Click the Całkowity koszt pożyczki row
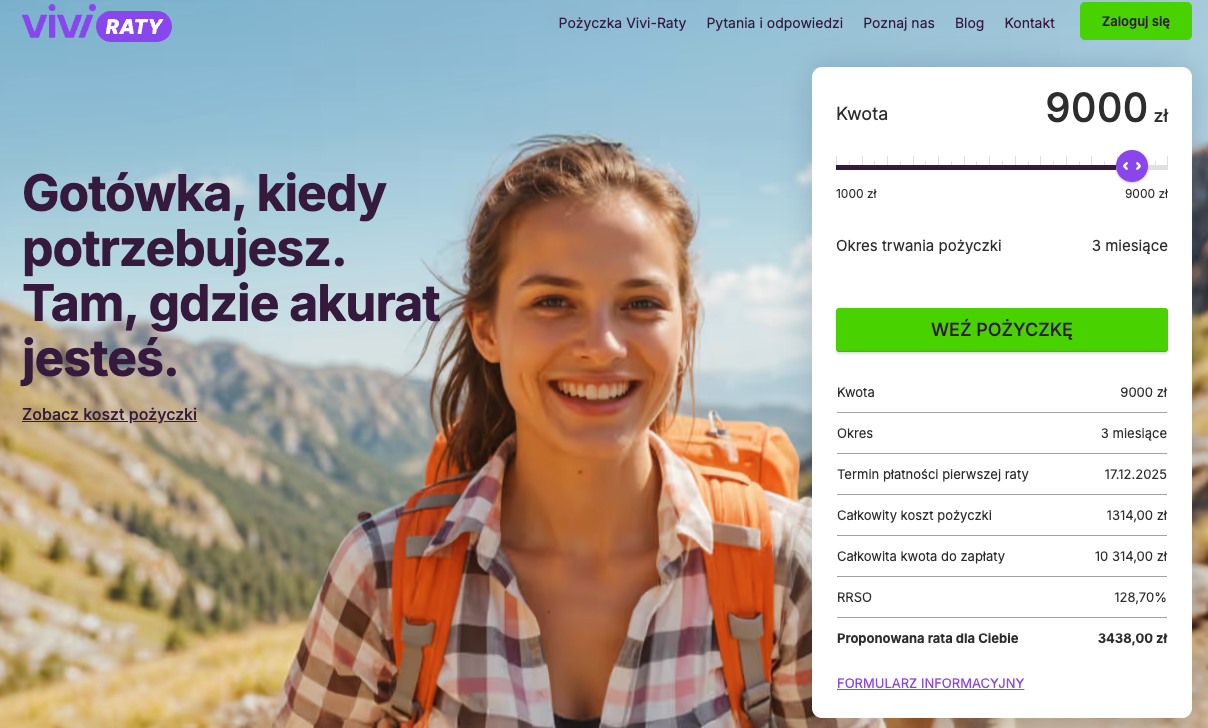 (x=1001, y=515)
